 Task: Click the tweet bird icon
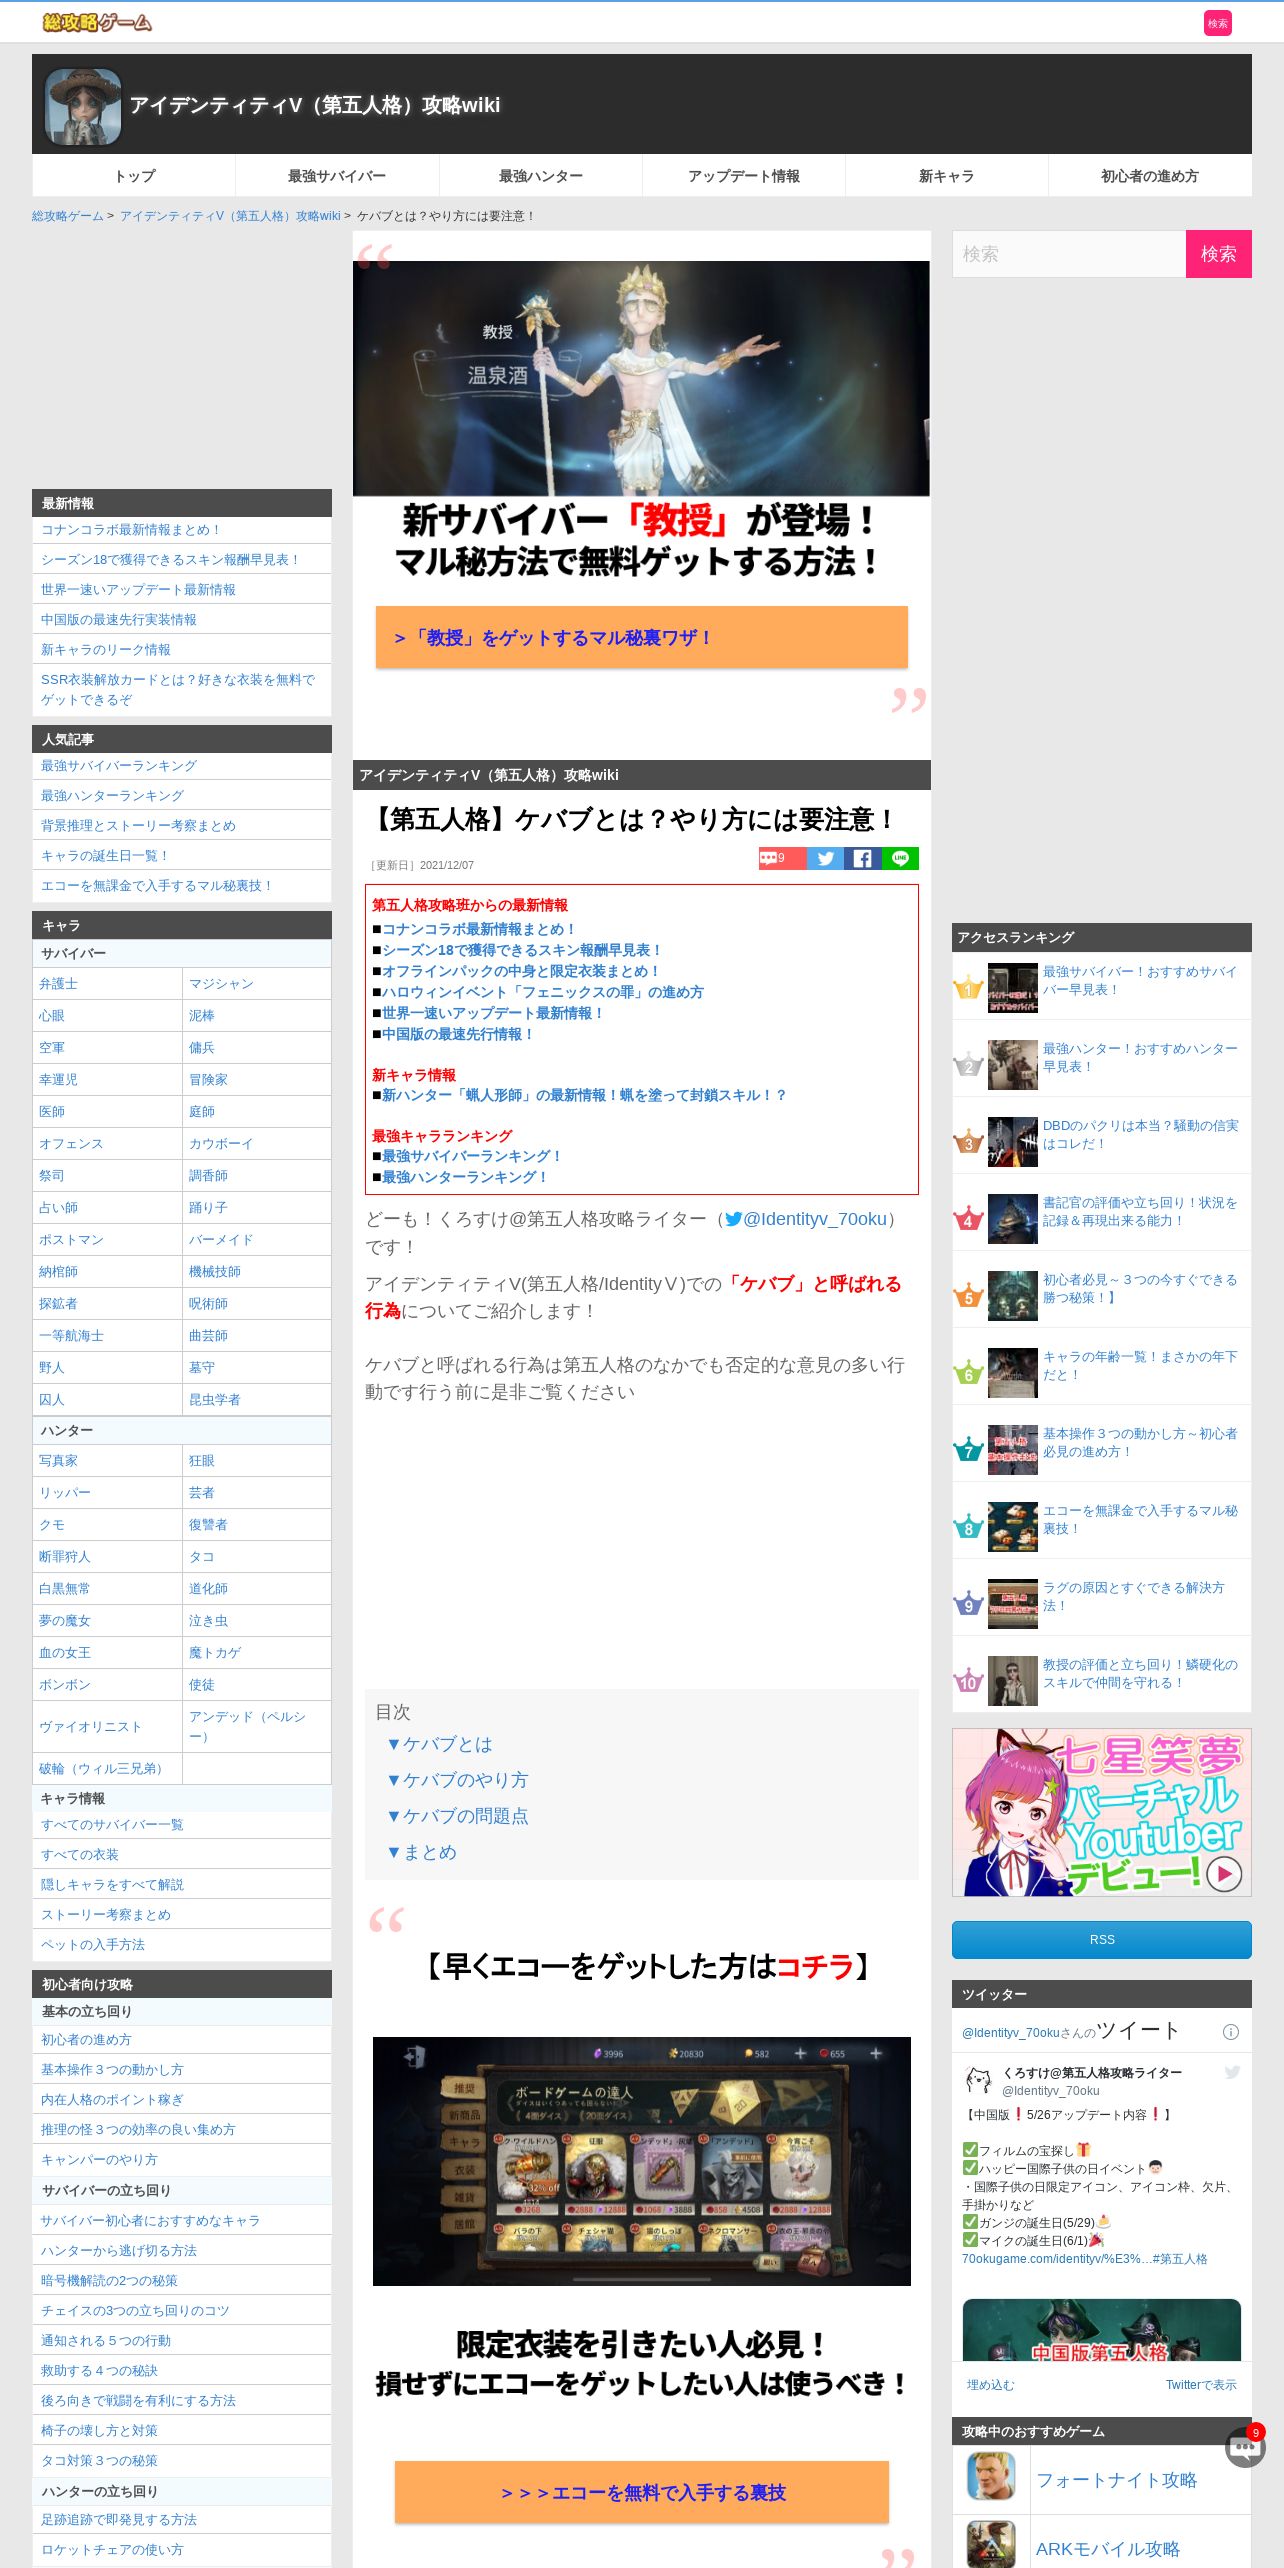pos(1232,2073)
